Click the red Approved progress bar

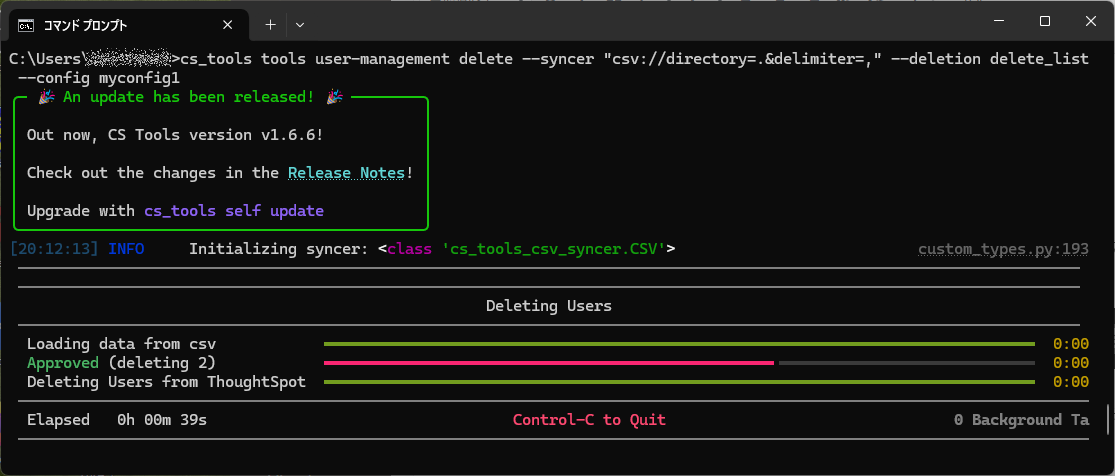(x=549, y=363)
